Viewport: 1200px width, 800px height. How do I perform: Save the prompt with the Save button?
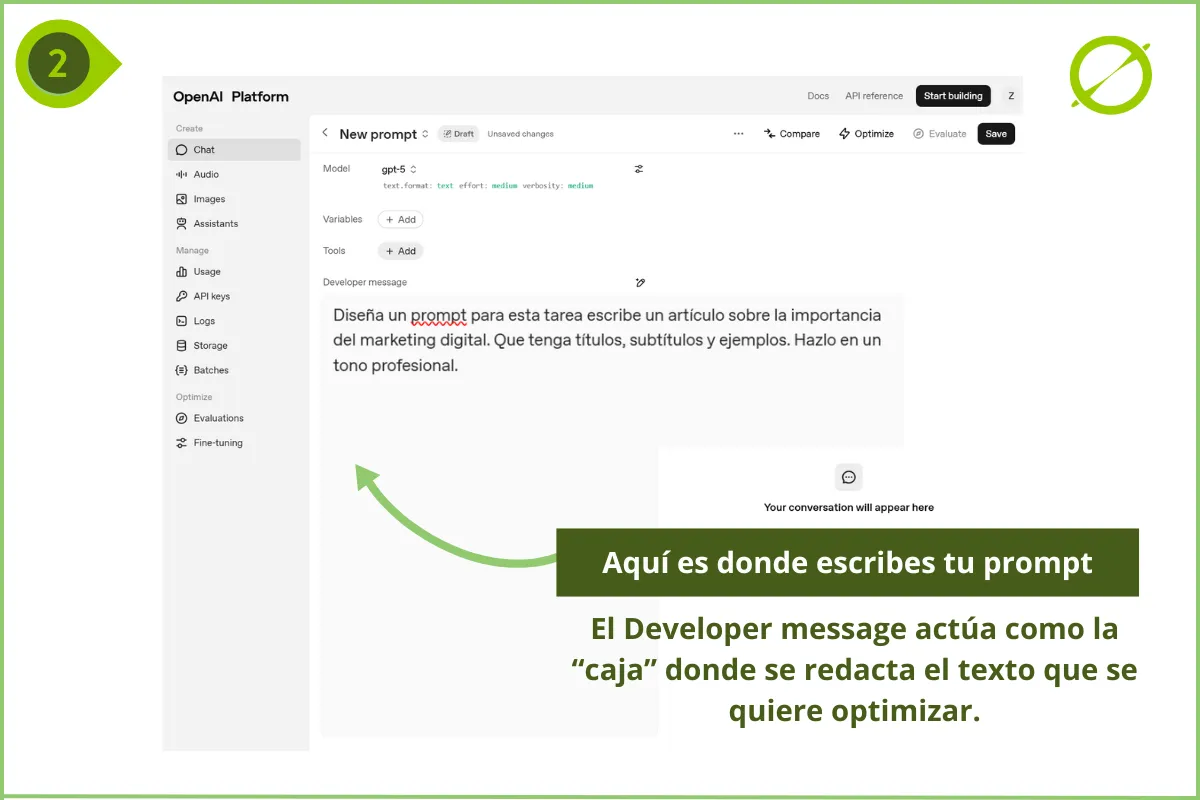(x=996, y=134)
